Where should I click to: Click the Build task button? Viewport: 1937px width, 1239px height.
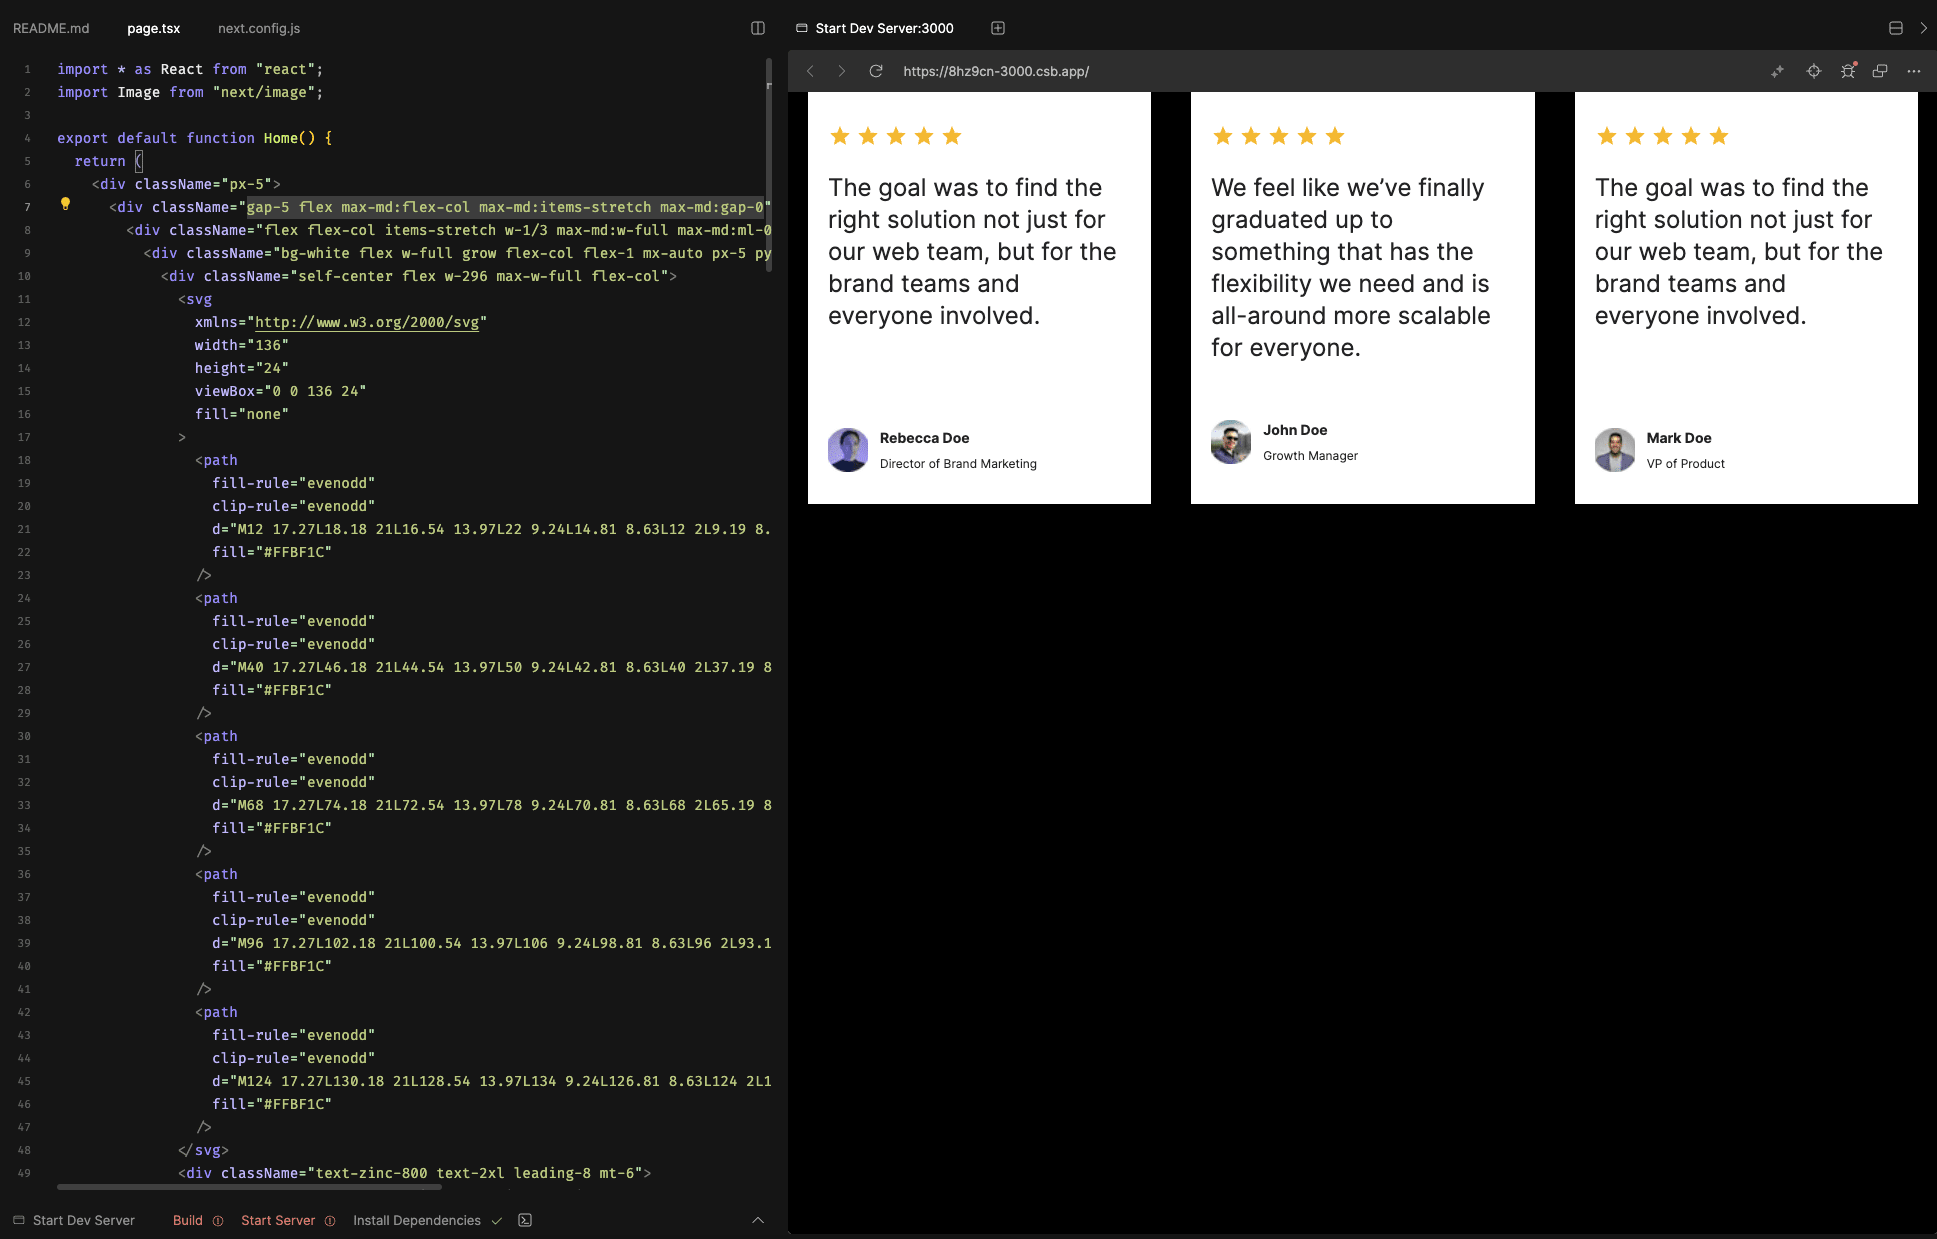pos(188,1220)
